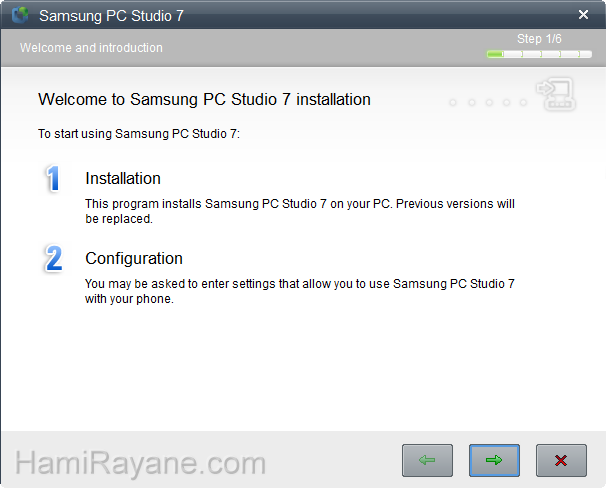Click 'Welcome to Samsung PC Studio 7 installation' title
606x488 pixels.
tap(204, 99)
